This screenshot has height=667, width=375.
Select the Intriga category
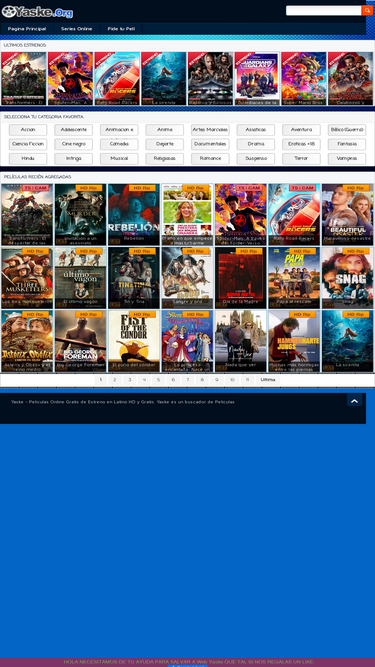pos(74,159)
